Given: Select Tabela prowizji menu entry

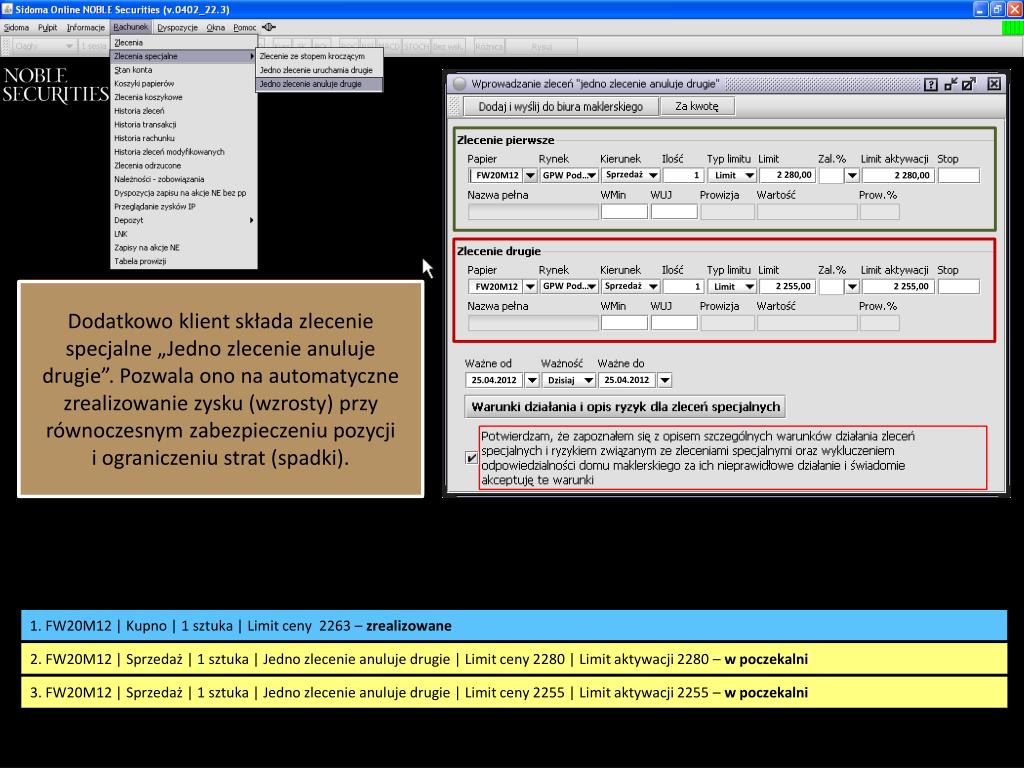Looking at the screenshot, I should pos(184,261).
